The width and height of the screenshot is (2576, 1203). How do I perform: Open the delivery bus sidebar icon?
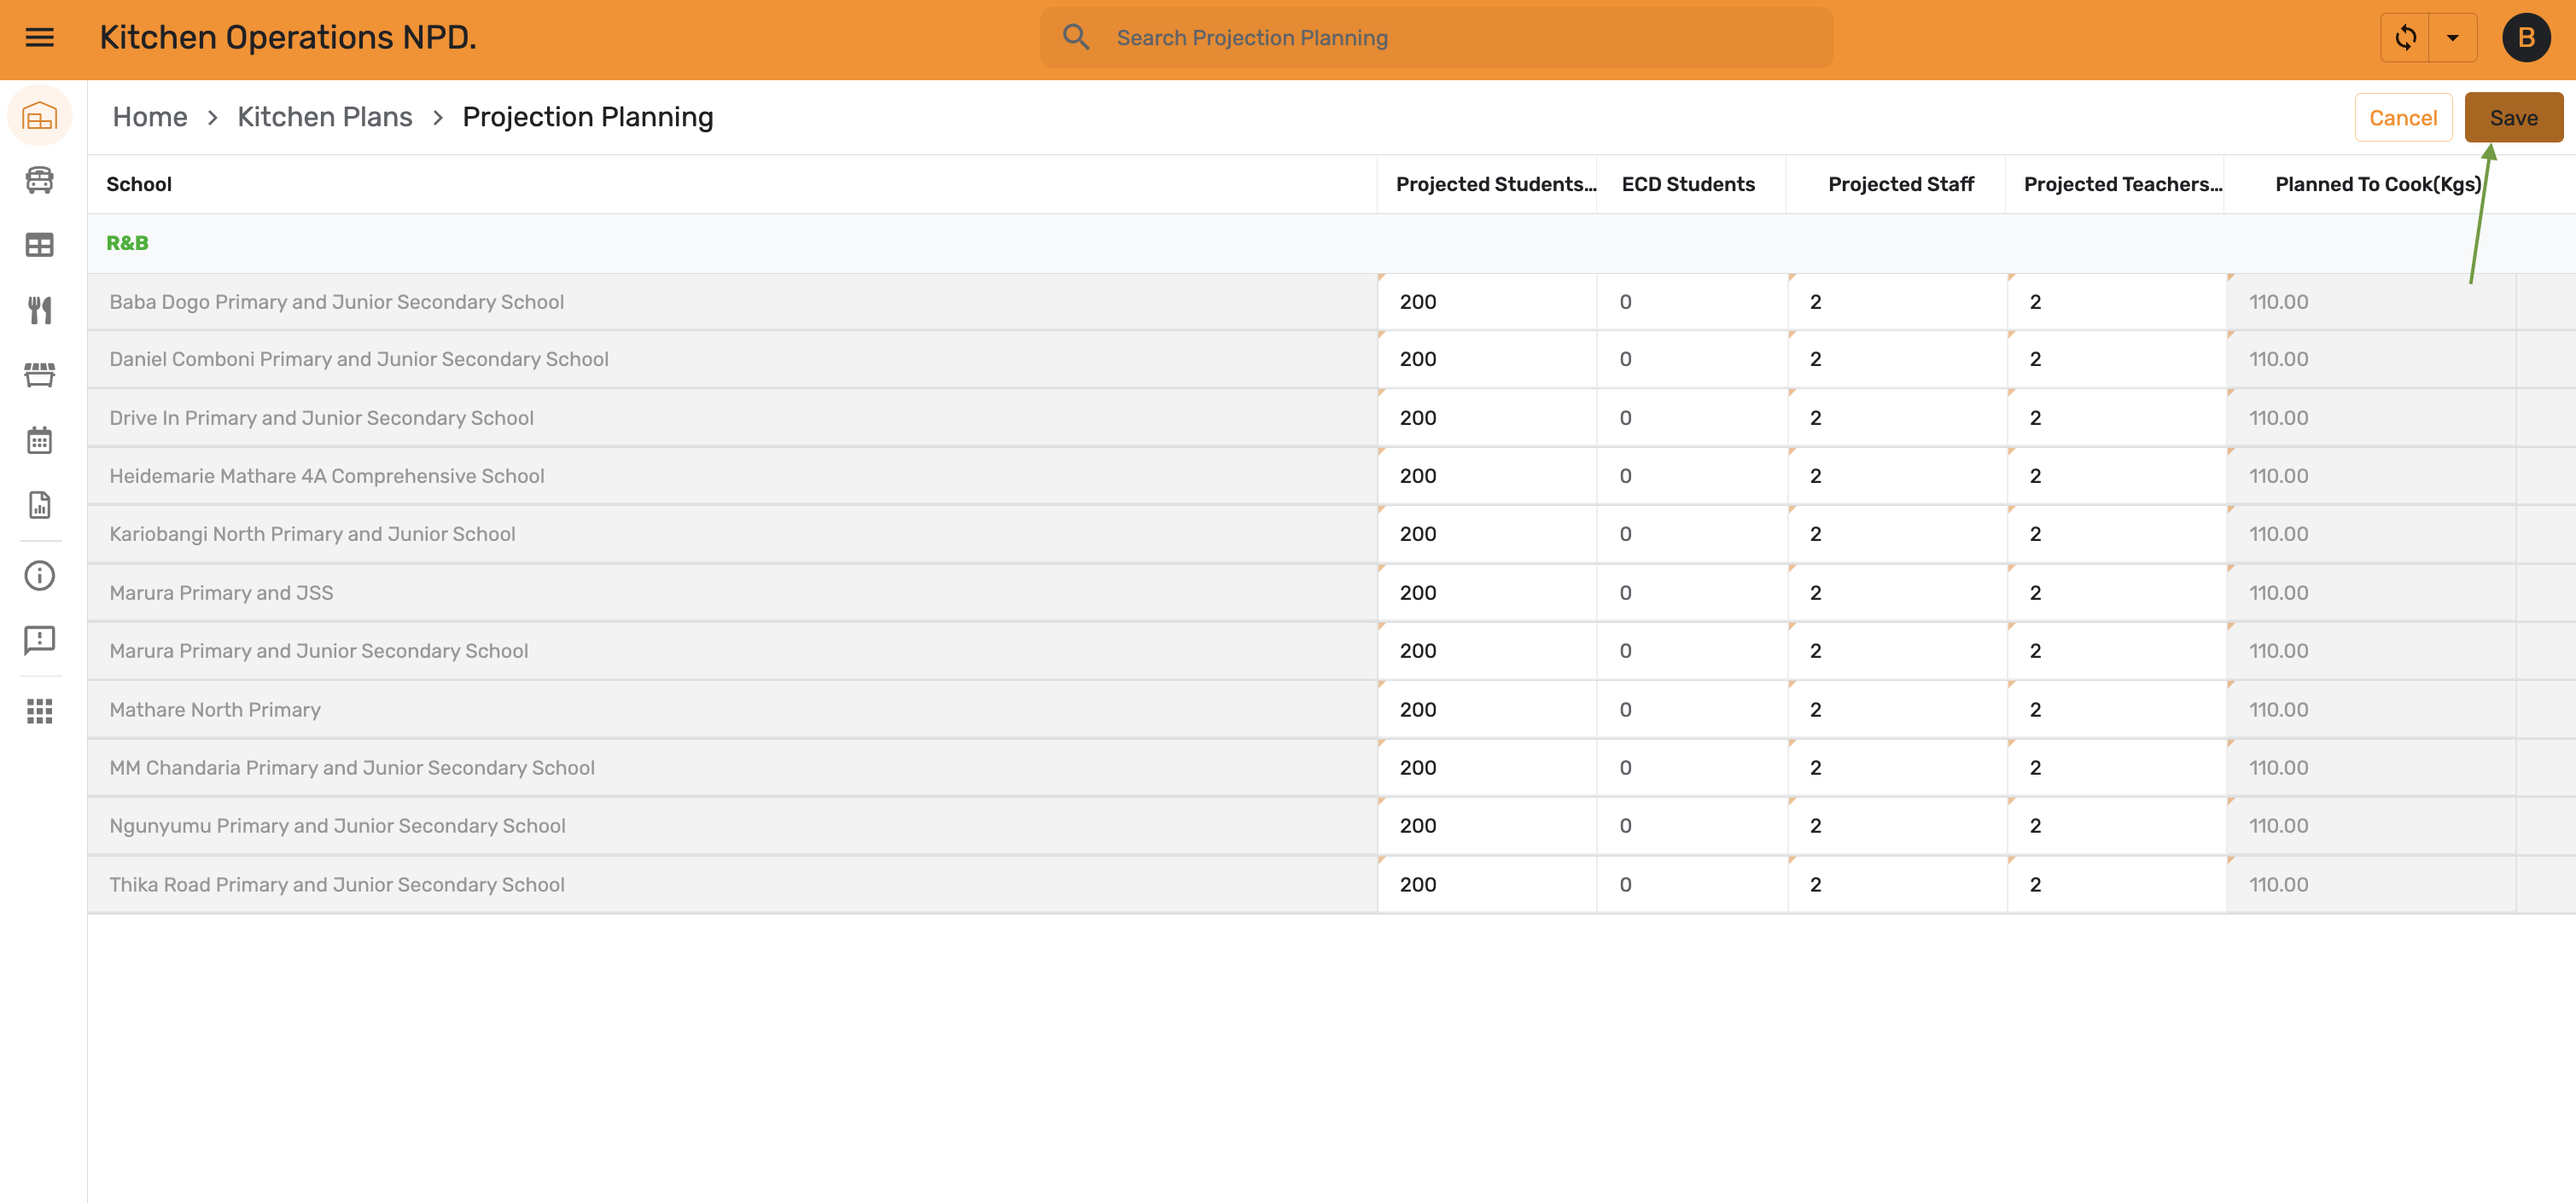(x=39, y=180)
